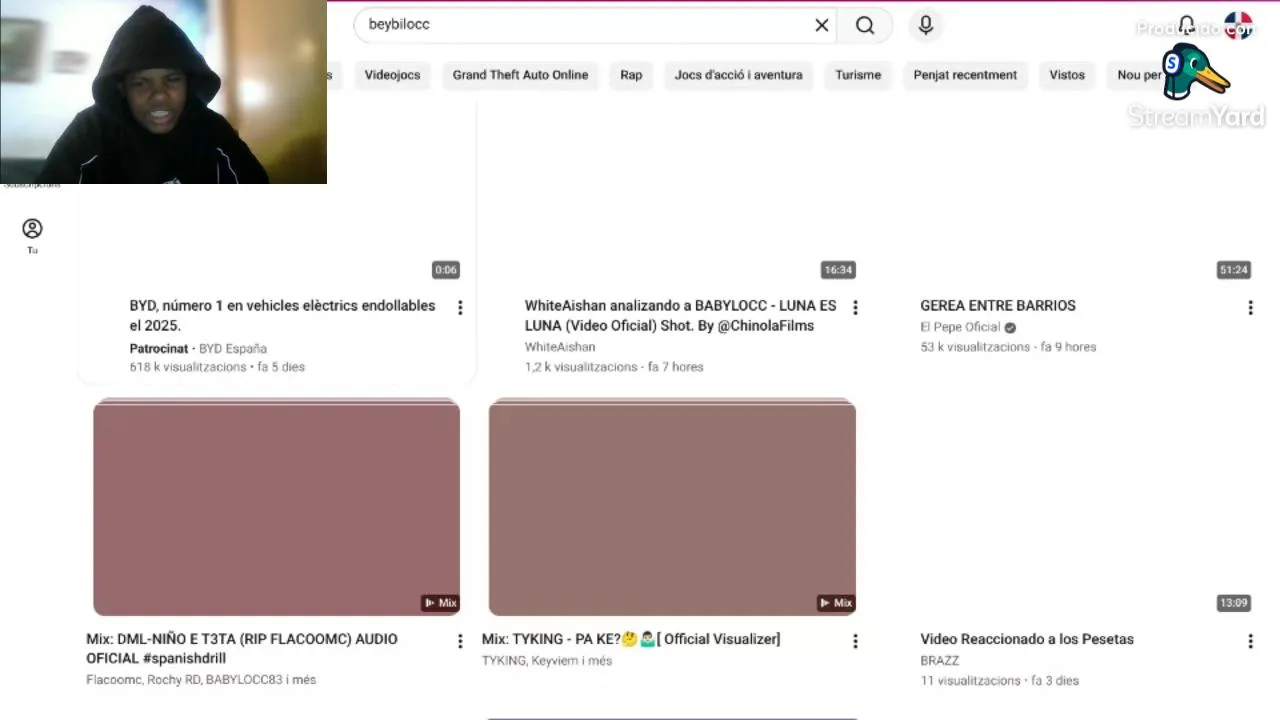
Task: Open the 'Tu' profile icon in the sidebar
Action: 32,236
